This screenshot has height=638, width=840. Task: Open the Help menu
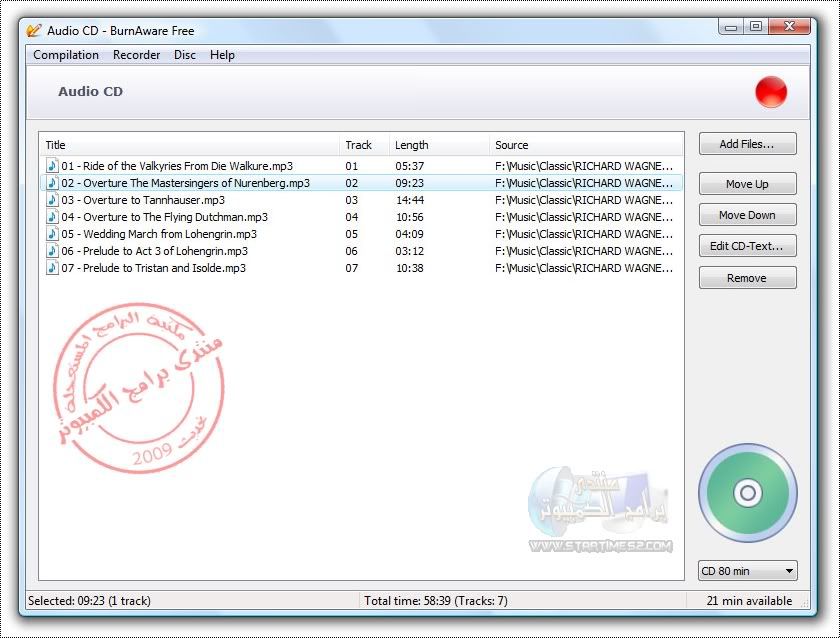222,55
